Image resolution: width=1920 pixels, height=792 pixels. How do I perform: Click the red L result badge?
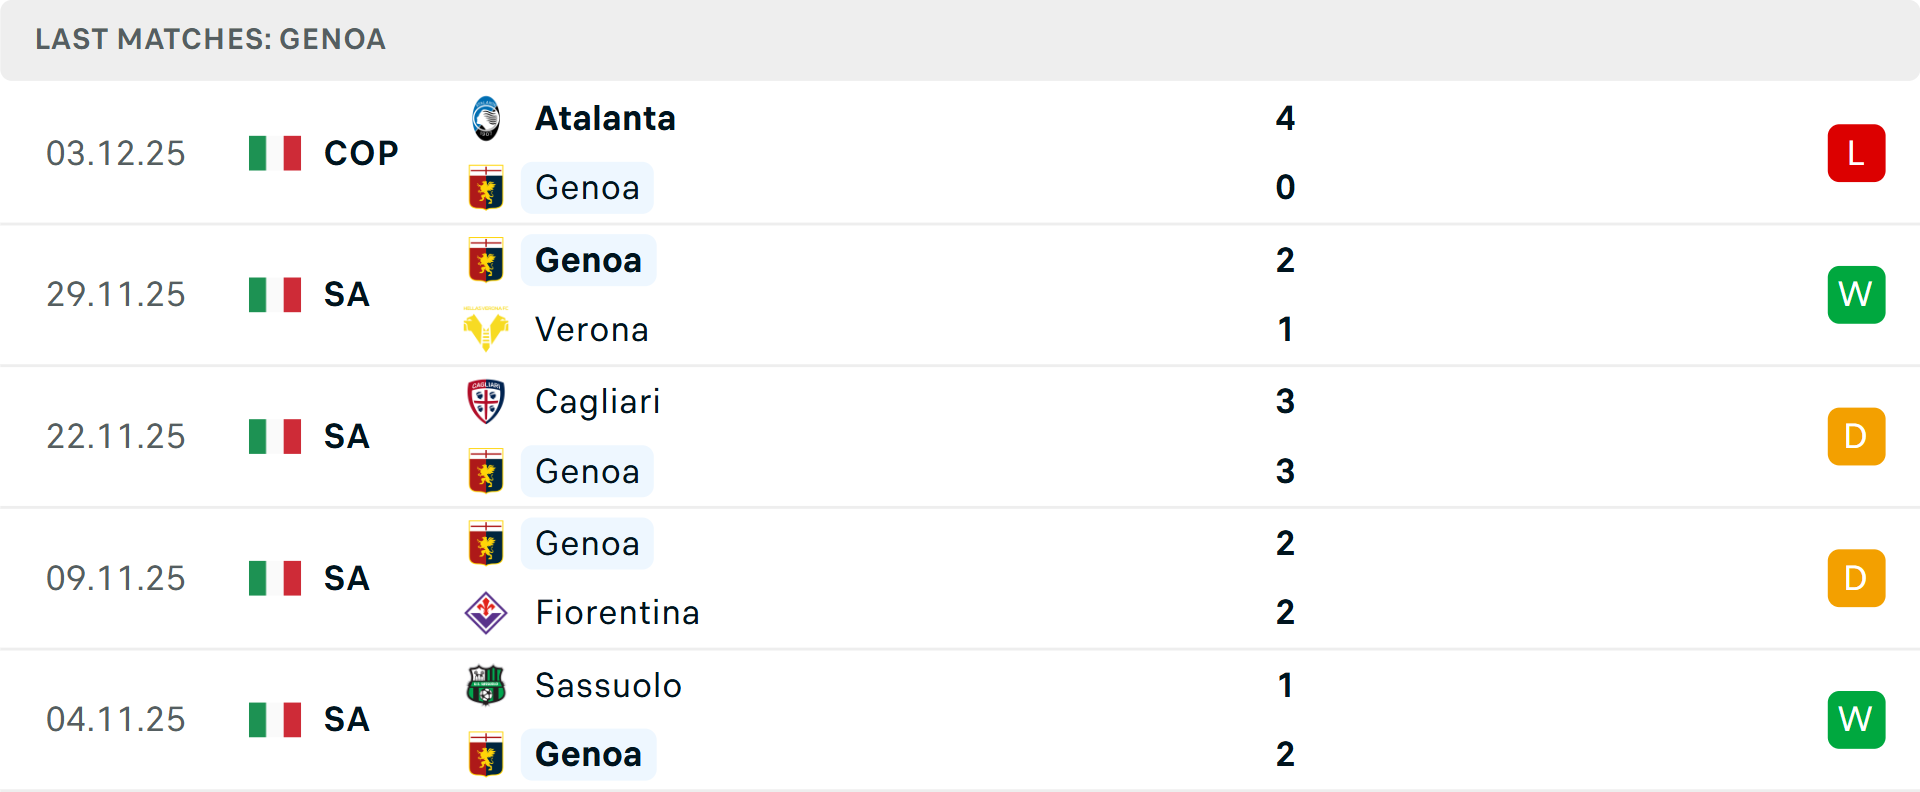tap(1856, 153)
